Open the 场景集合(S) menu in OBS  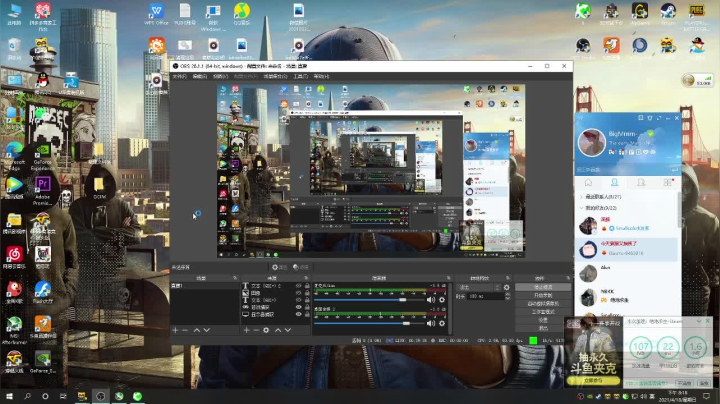click(275, 76)
